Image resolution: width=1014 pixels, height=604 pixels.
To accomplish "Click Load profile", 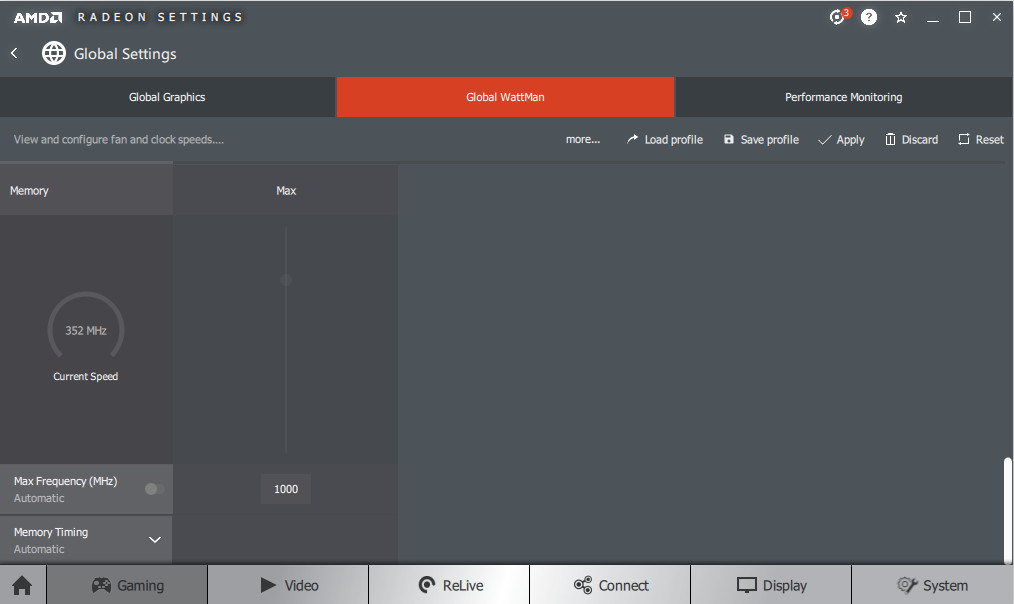I will click(x=664, y=140).
